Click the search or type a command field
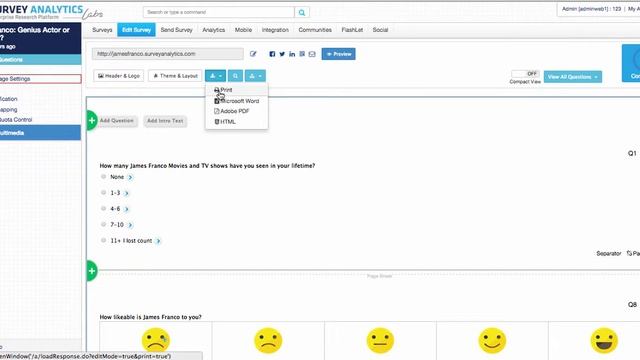This screenshot has height=360, width=640. pos(218,12)
